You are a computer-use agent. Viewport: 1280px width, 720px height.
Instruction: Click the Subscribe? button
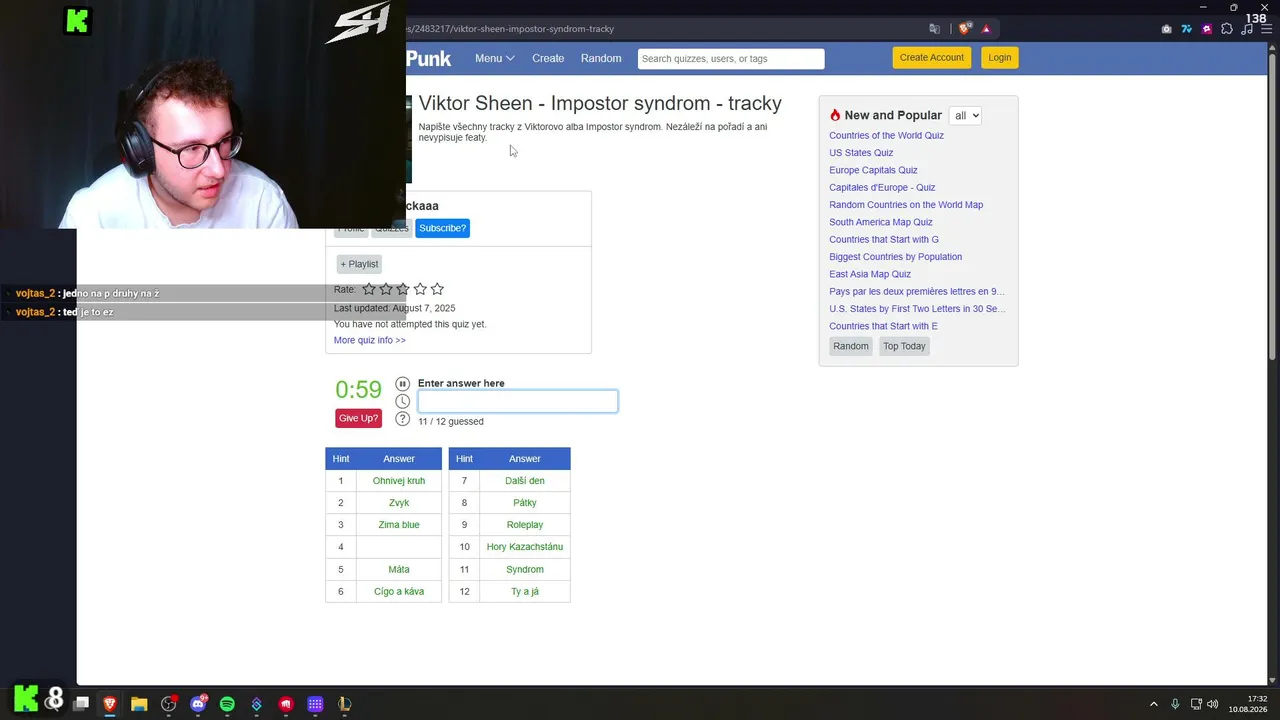442,228
